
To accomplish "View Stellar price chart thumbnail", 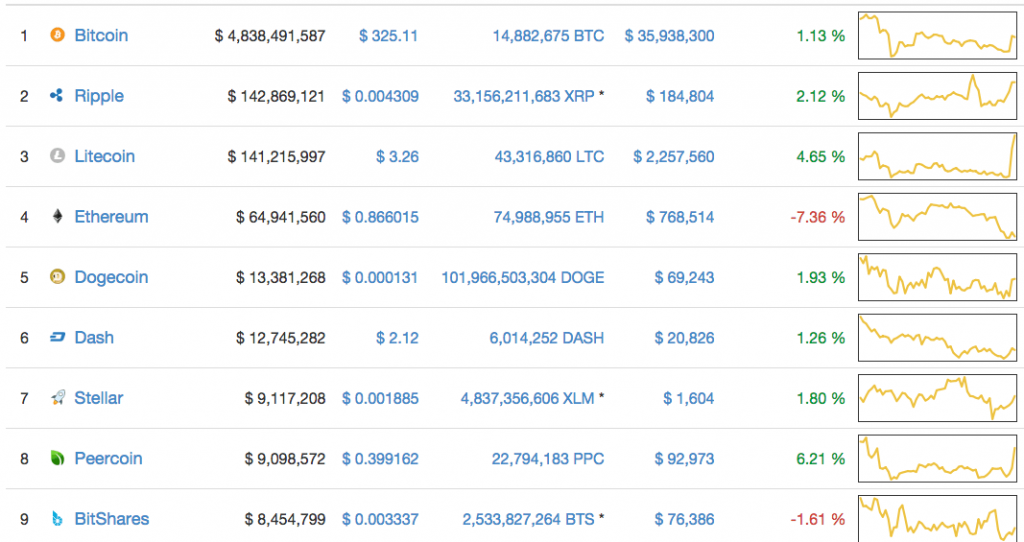I will (937, 398).
